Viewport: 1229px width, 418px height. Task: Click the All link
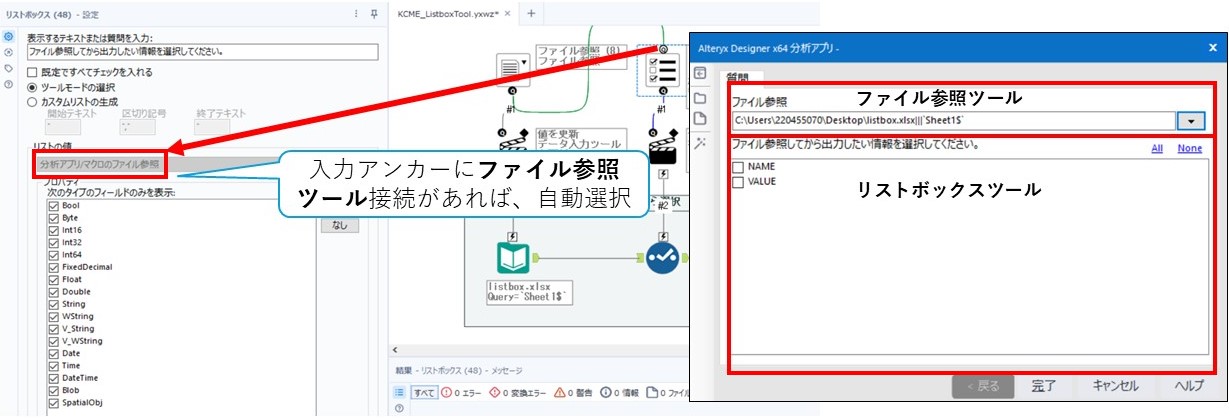tap(1156, 148)
